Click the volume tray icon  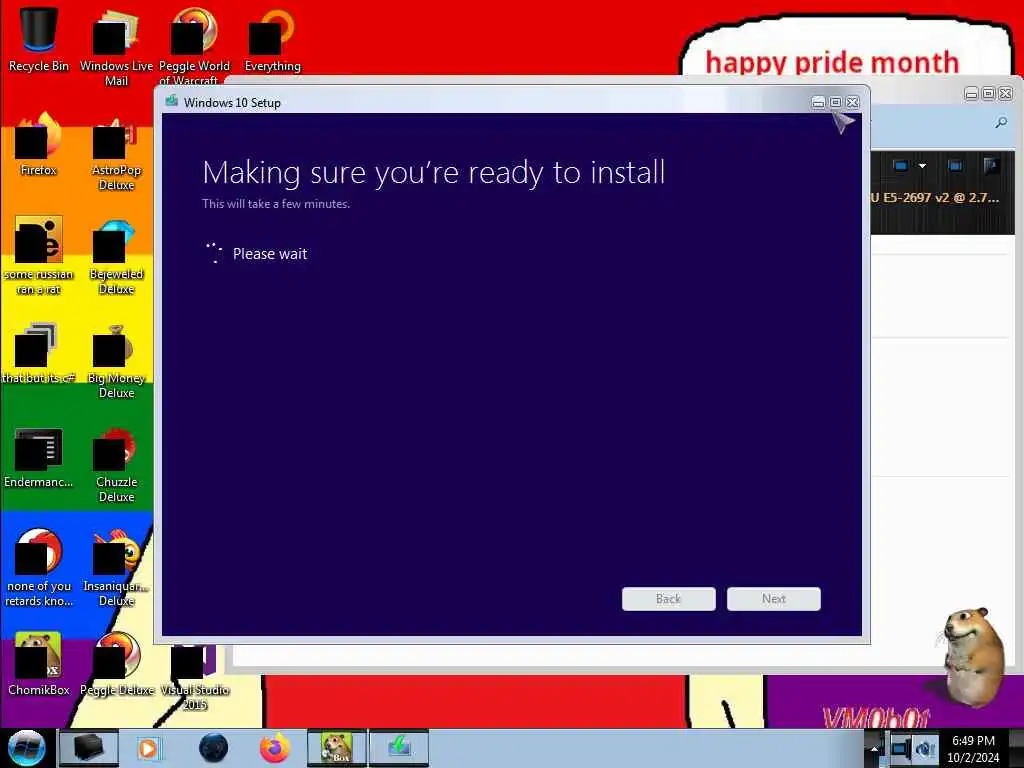(x=925, y=748)
